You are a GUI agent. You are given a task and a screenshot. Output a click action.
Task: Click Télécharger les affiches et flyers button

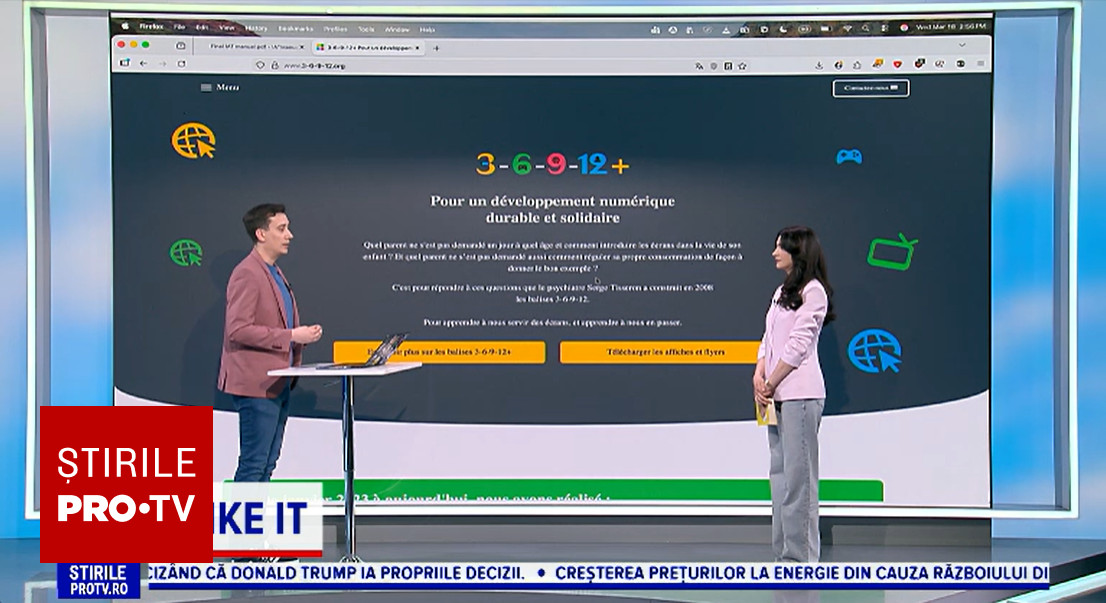(659, 352)
